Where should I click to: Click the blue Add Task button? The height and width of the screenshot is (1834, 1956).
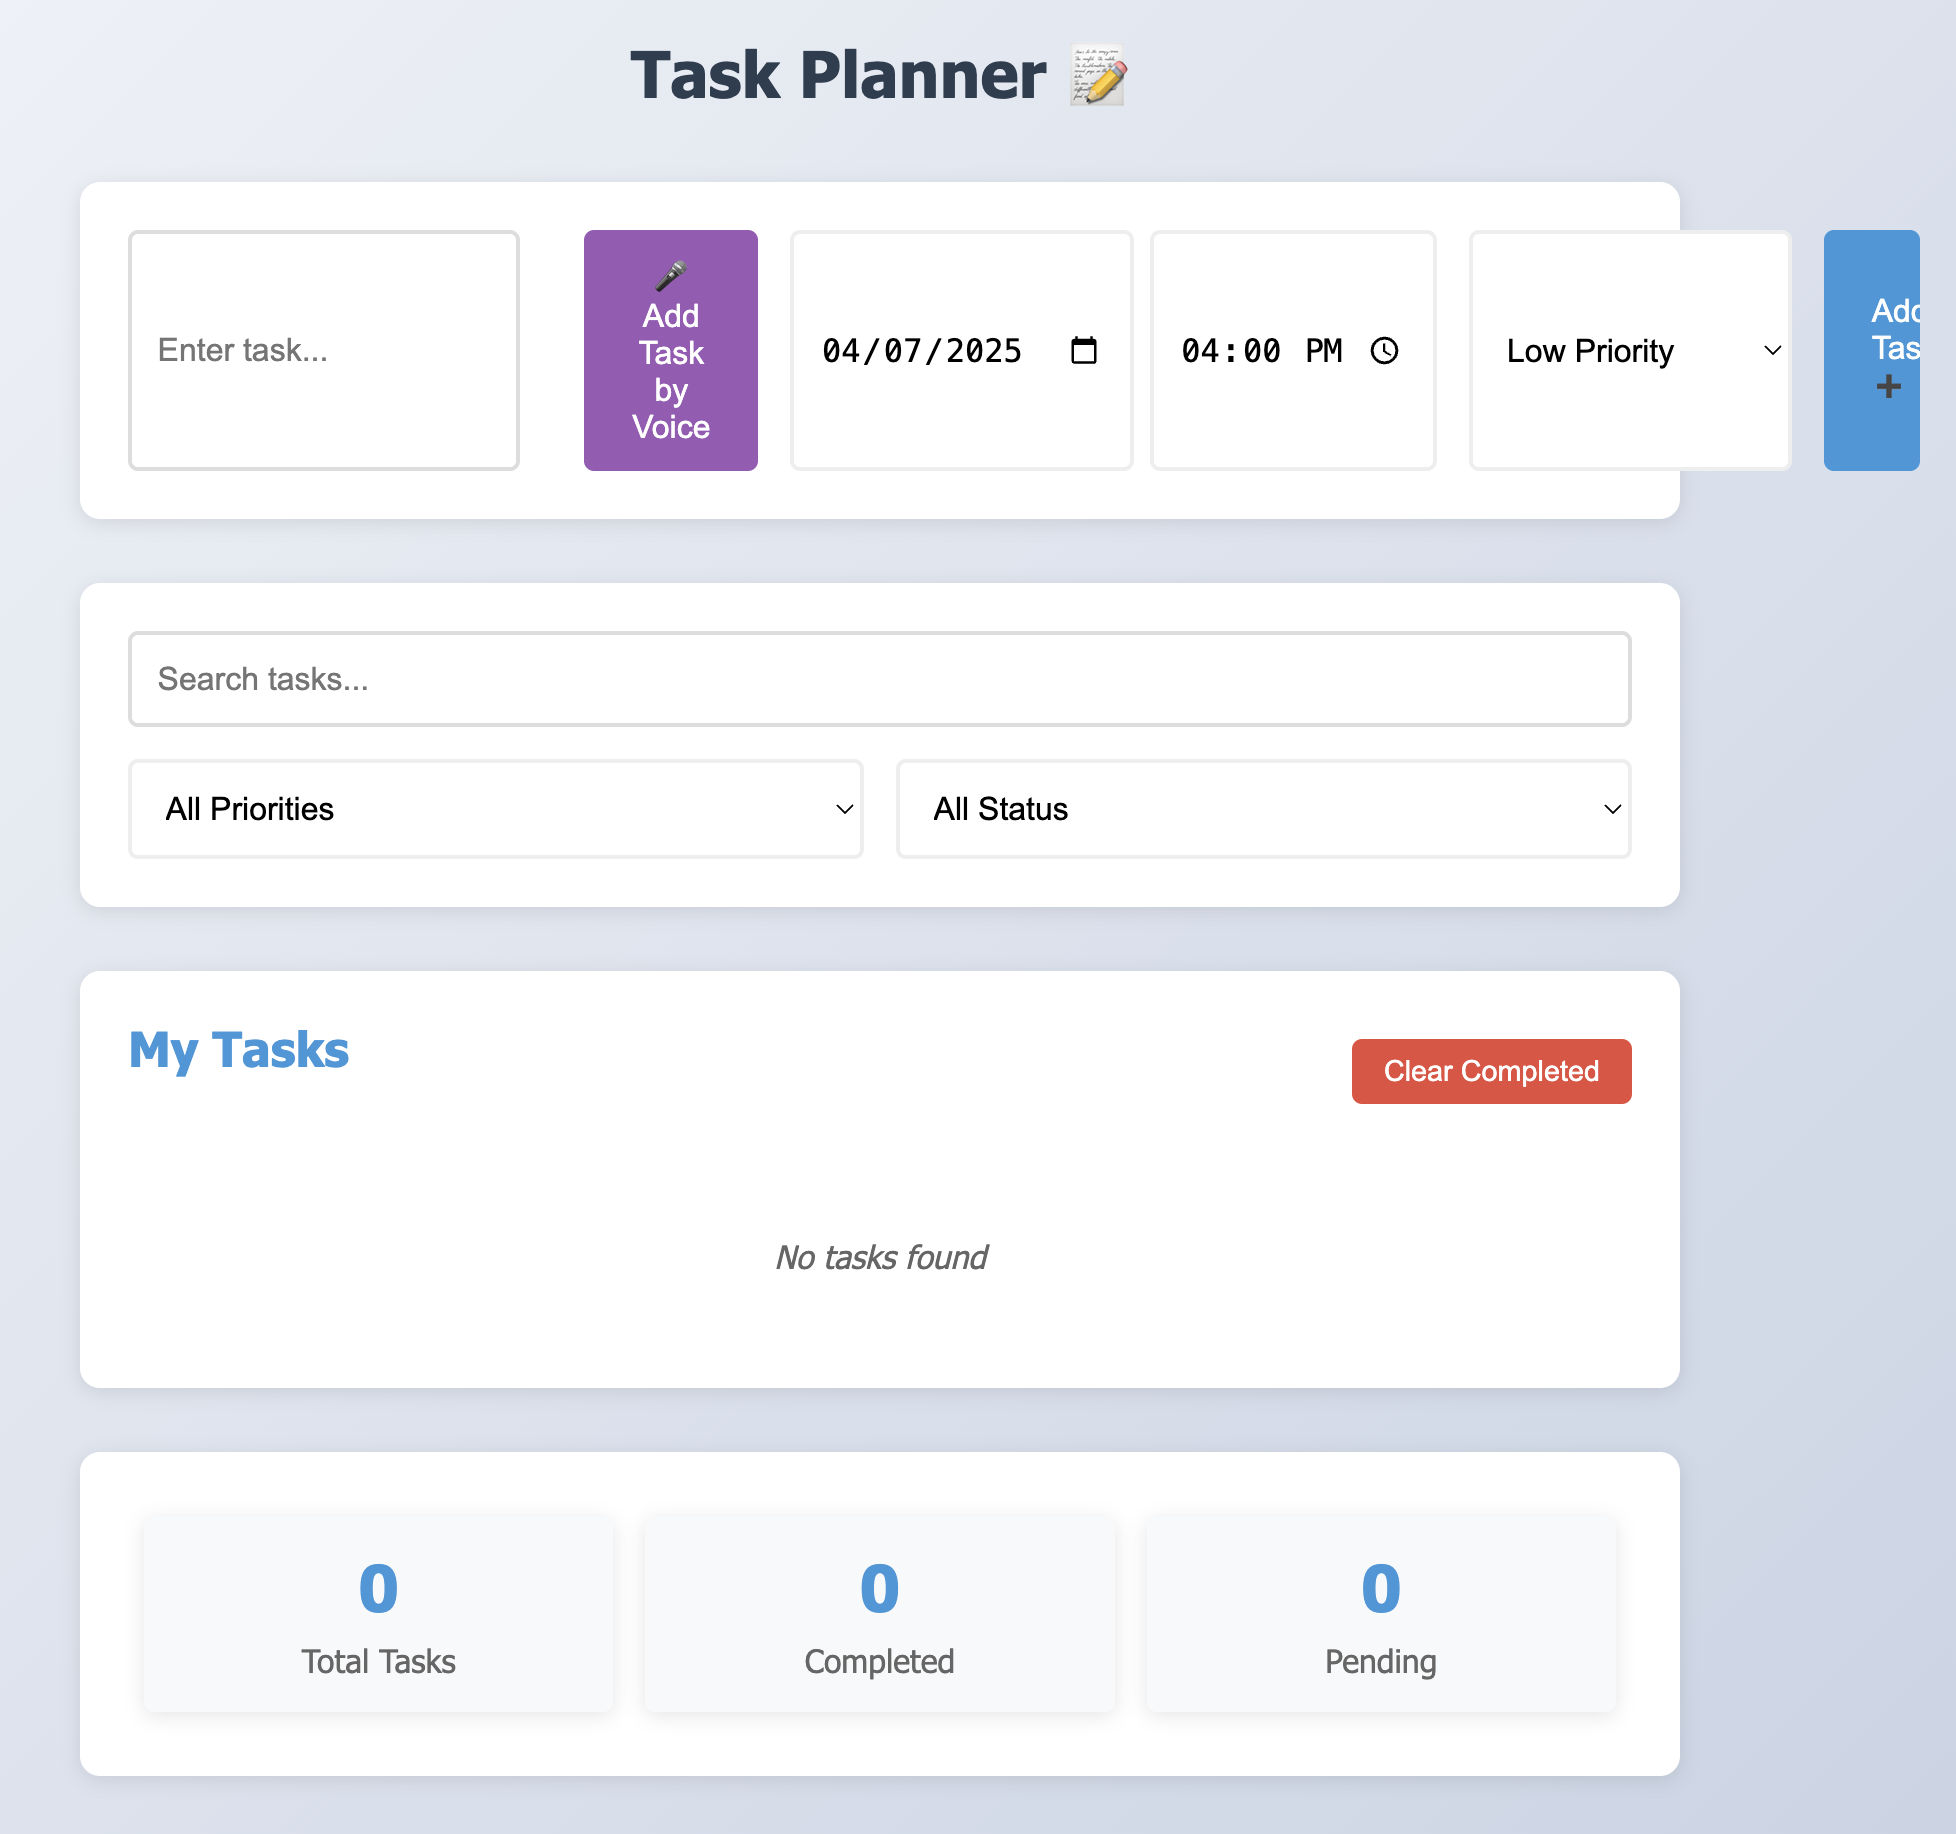(x=1889, y=351)
